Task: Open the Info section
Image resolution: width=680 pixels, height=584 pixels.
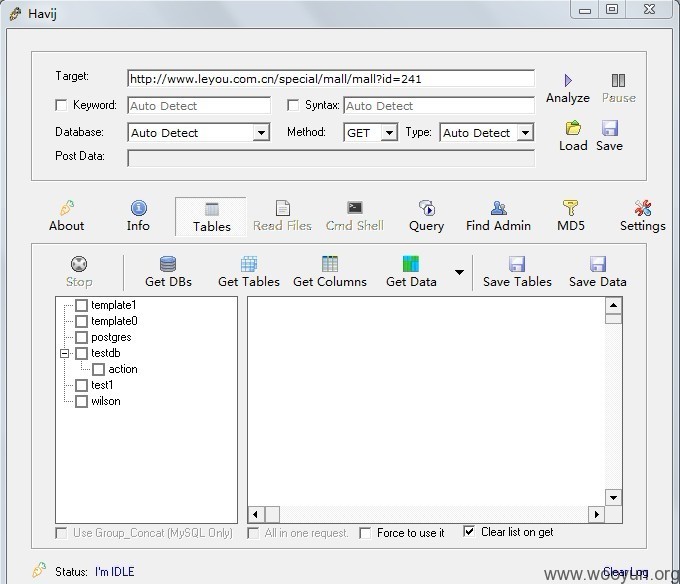Action: pos(138,216)
